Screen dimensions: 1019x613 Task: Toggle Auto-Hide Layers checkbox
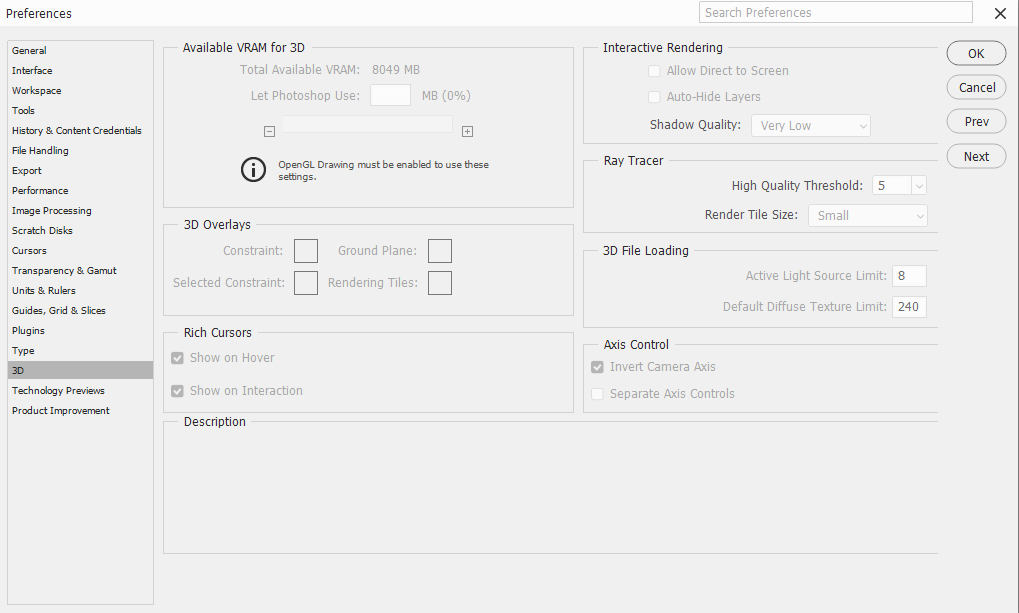click(x=654, y=97)
